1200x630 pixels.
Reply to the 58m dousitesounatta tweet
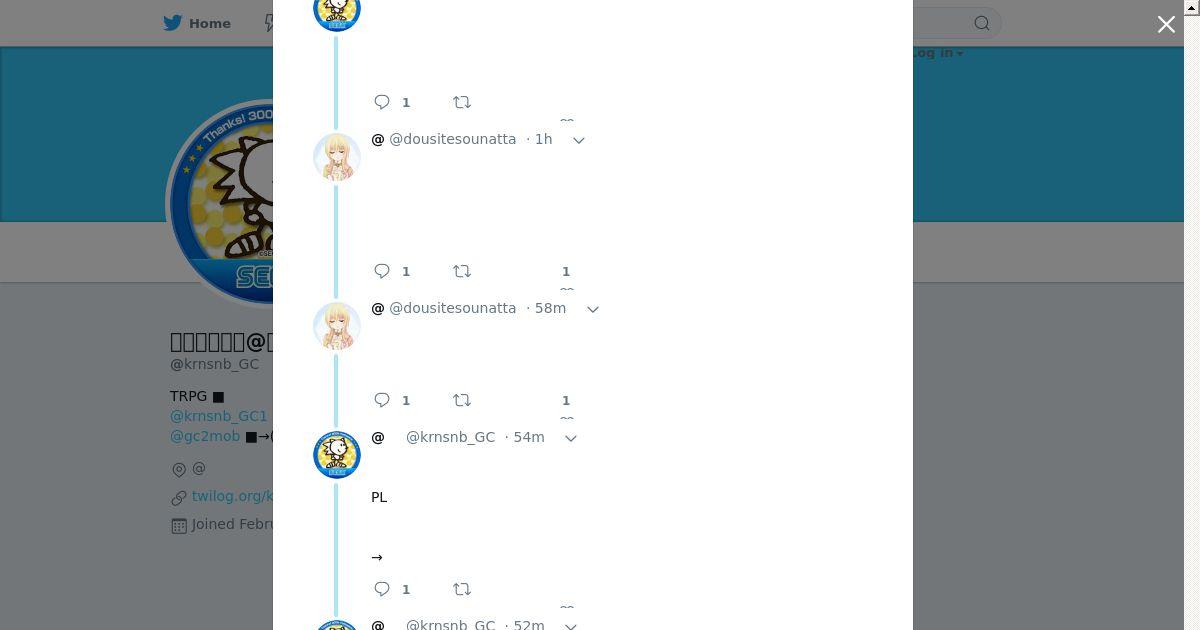[382, 400]
